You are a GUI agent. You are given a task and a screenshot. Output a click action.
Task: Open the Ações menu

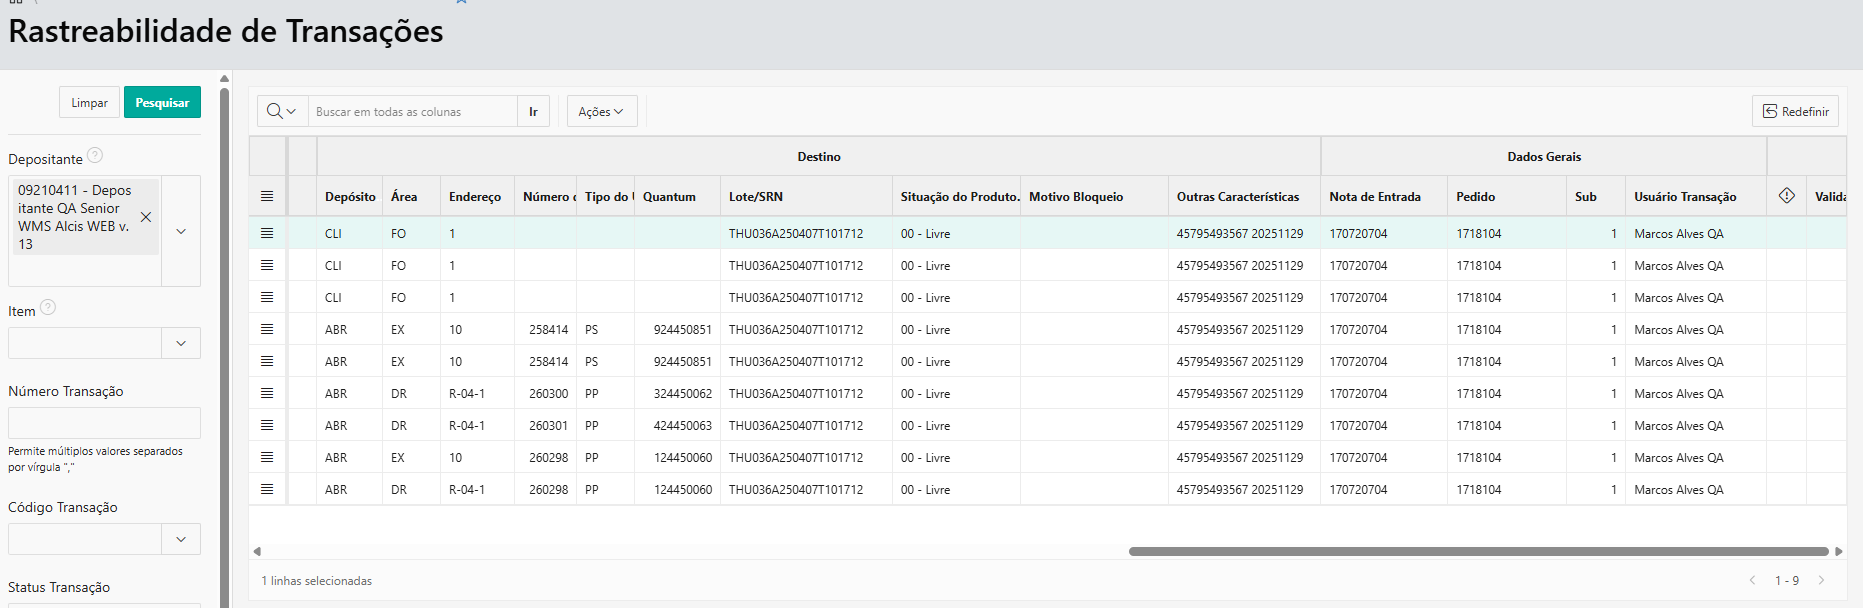(601, 112)
